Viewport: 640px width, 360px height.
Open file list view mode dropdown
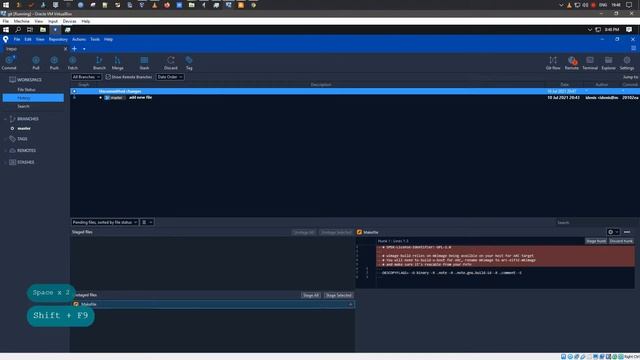pos(147,222)
